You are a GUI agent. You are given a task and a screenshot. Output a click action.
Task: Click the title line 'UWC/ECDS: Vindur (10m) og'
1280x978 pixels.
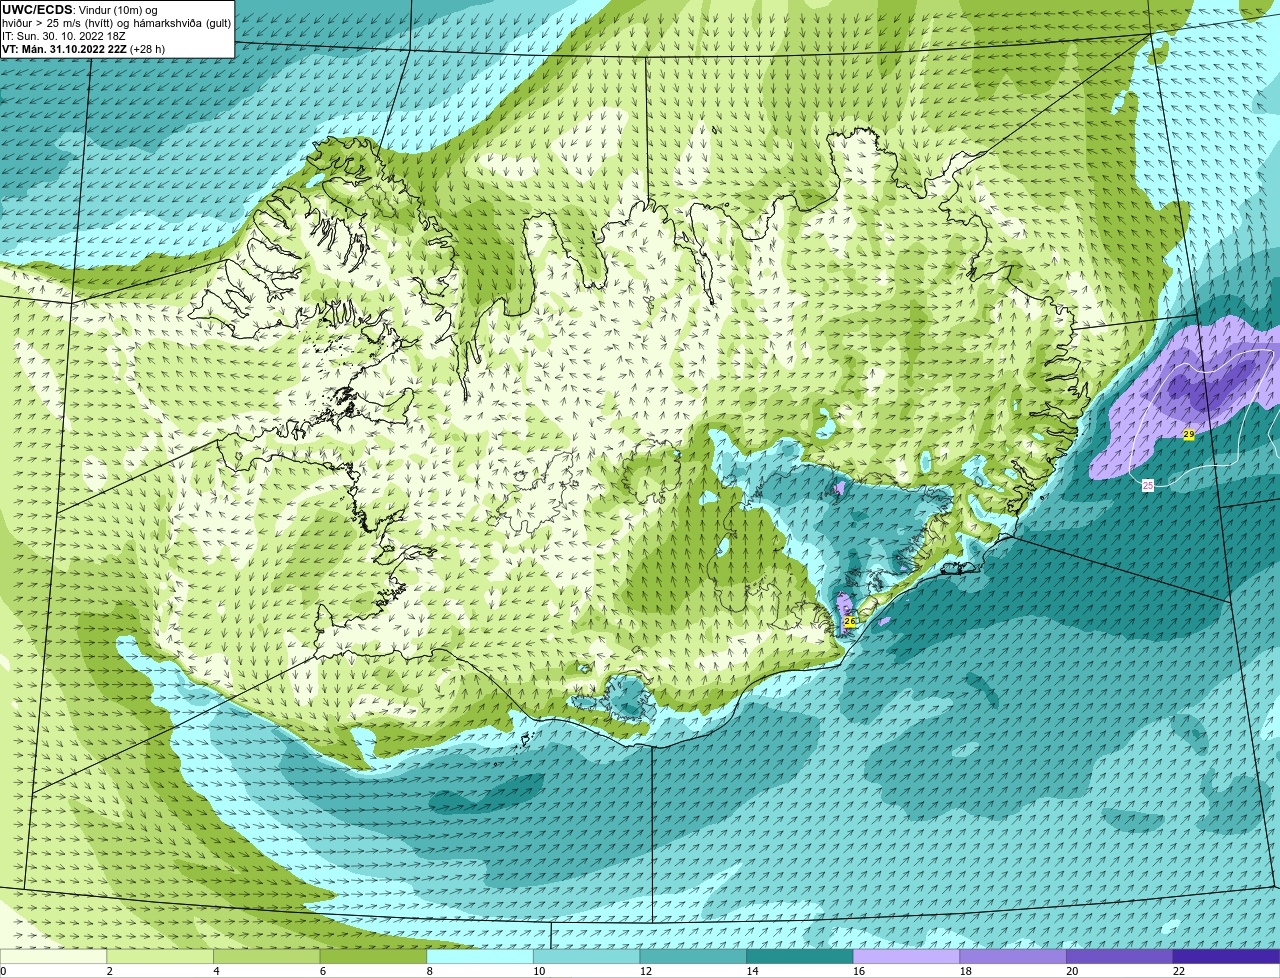click(80, 10)
